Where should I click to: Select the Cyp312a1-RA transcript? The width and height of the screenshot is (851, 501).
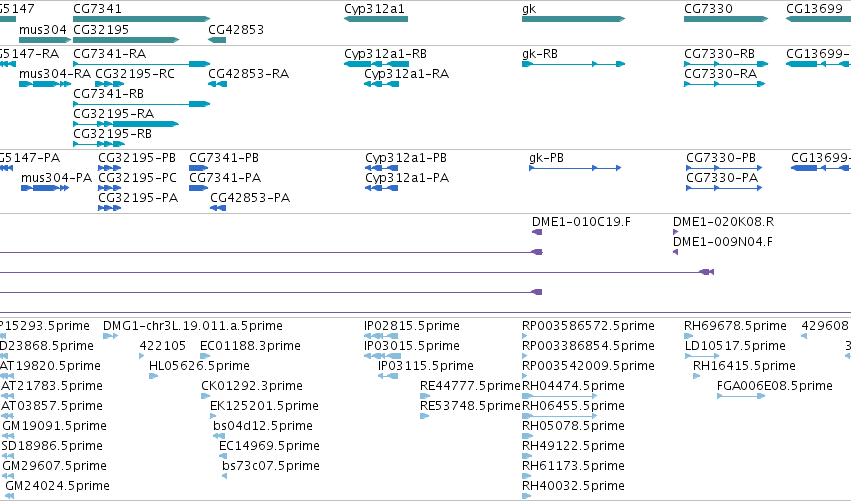click(x=382, y=84)
